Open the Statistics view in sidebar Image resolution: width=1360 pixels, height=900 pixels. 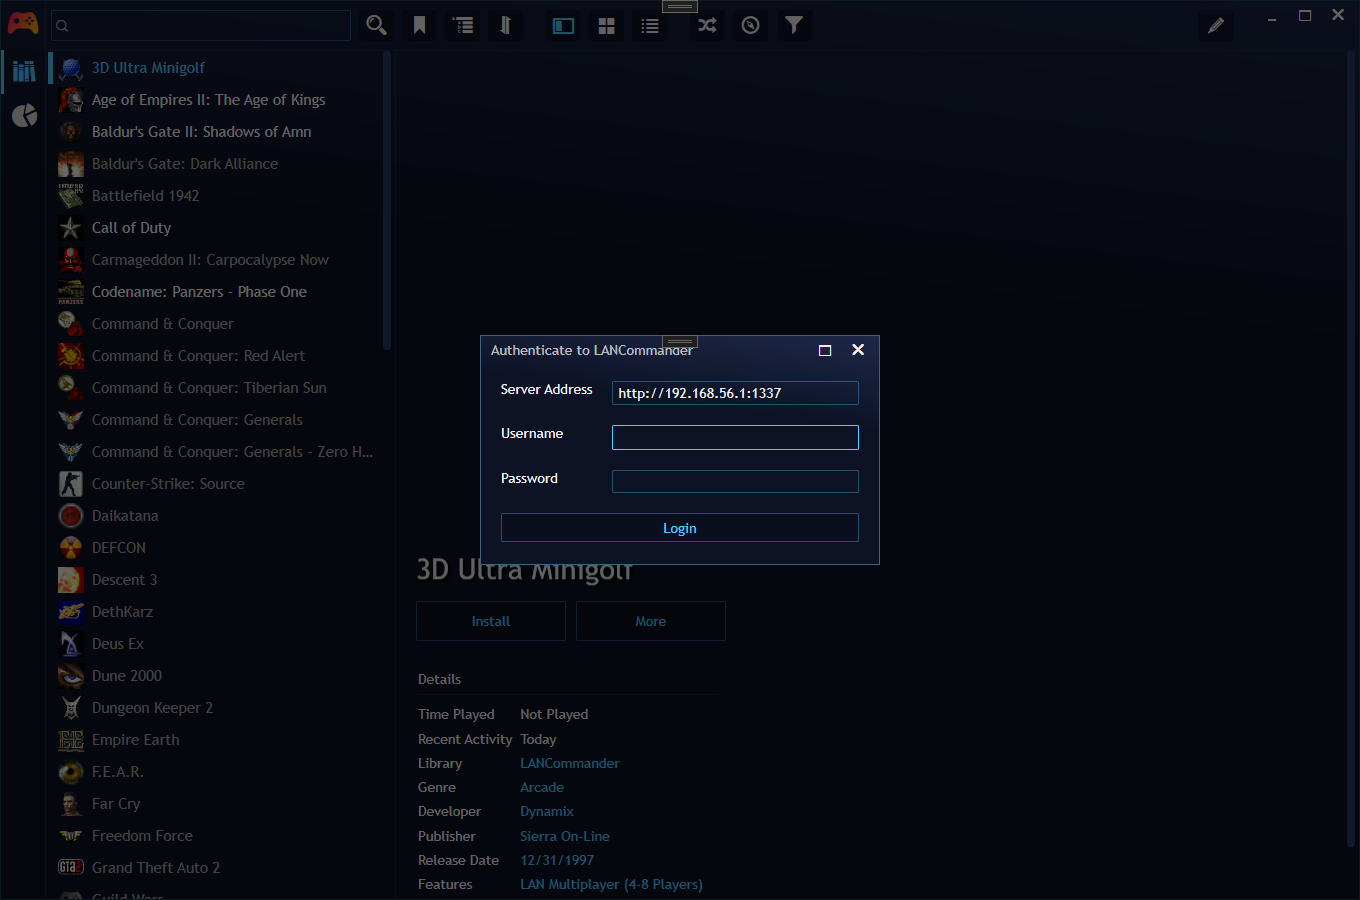24,116
